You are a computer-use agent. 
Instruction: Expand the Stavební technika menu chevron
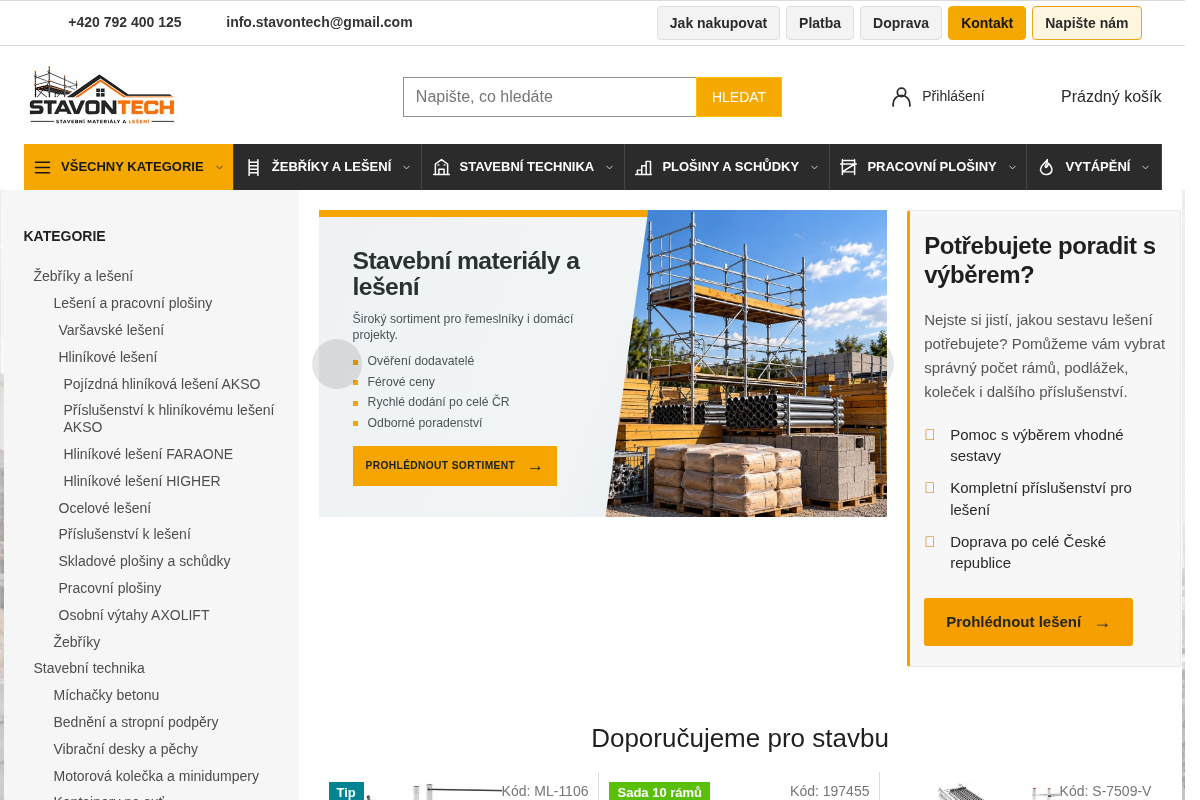click(x=609, y=167)
